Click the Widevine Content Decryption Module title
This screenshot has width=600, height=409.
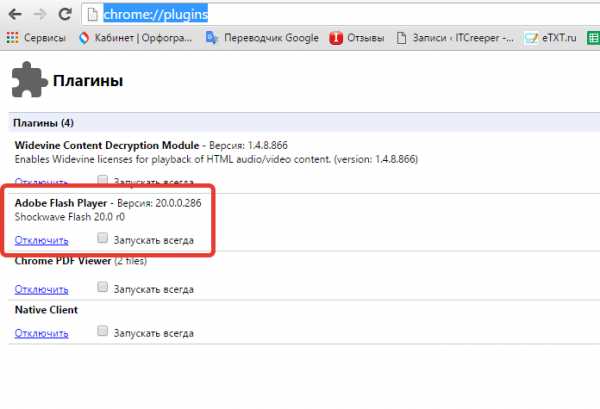coord(107,145)
